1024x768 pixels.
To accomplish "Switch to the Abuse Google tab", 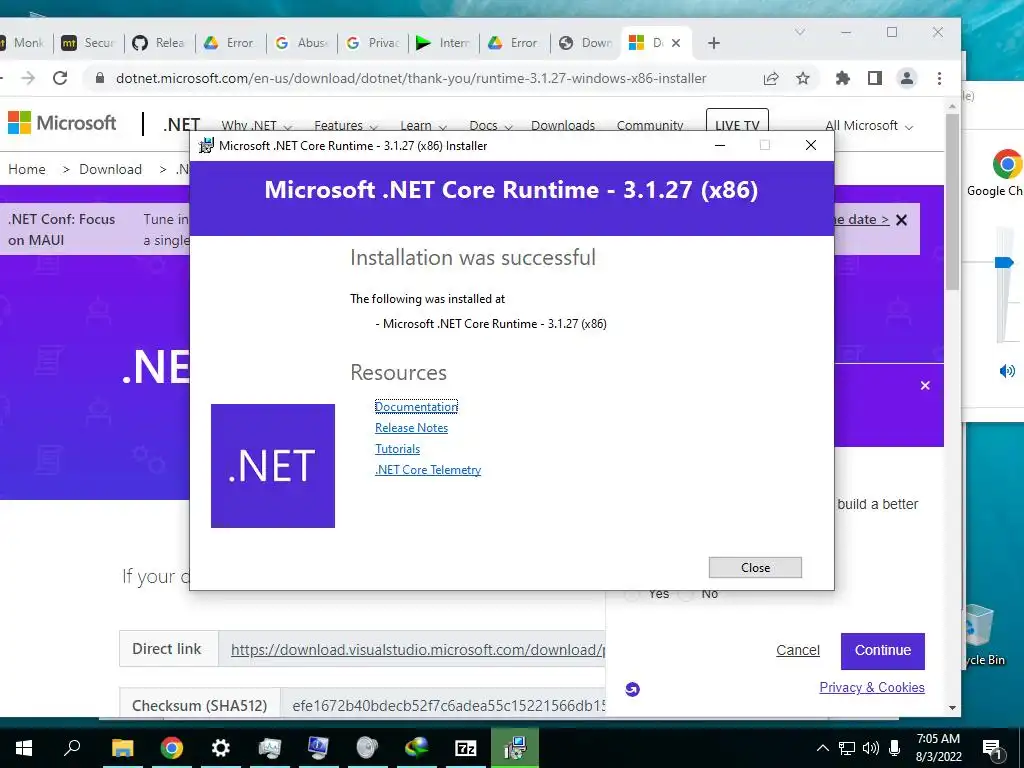I will point(301,43).
